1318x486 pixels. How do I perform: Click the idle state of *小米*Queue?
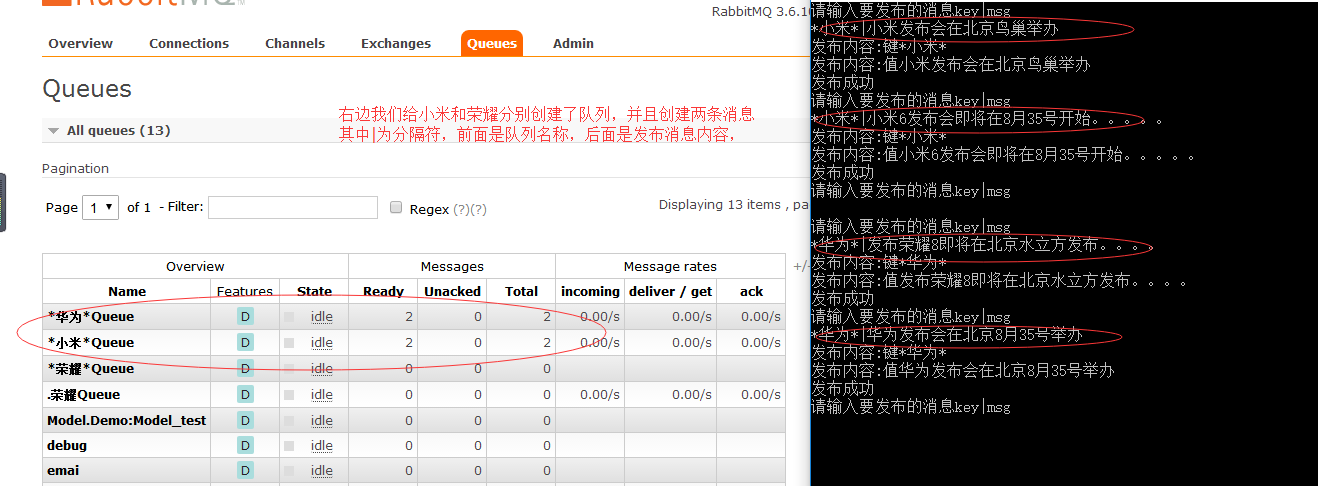coord(322,343)
